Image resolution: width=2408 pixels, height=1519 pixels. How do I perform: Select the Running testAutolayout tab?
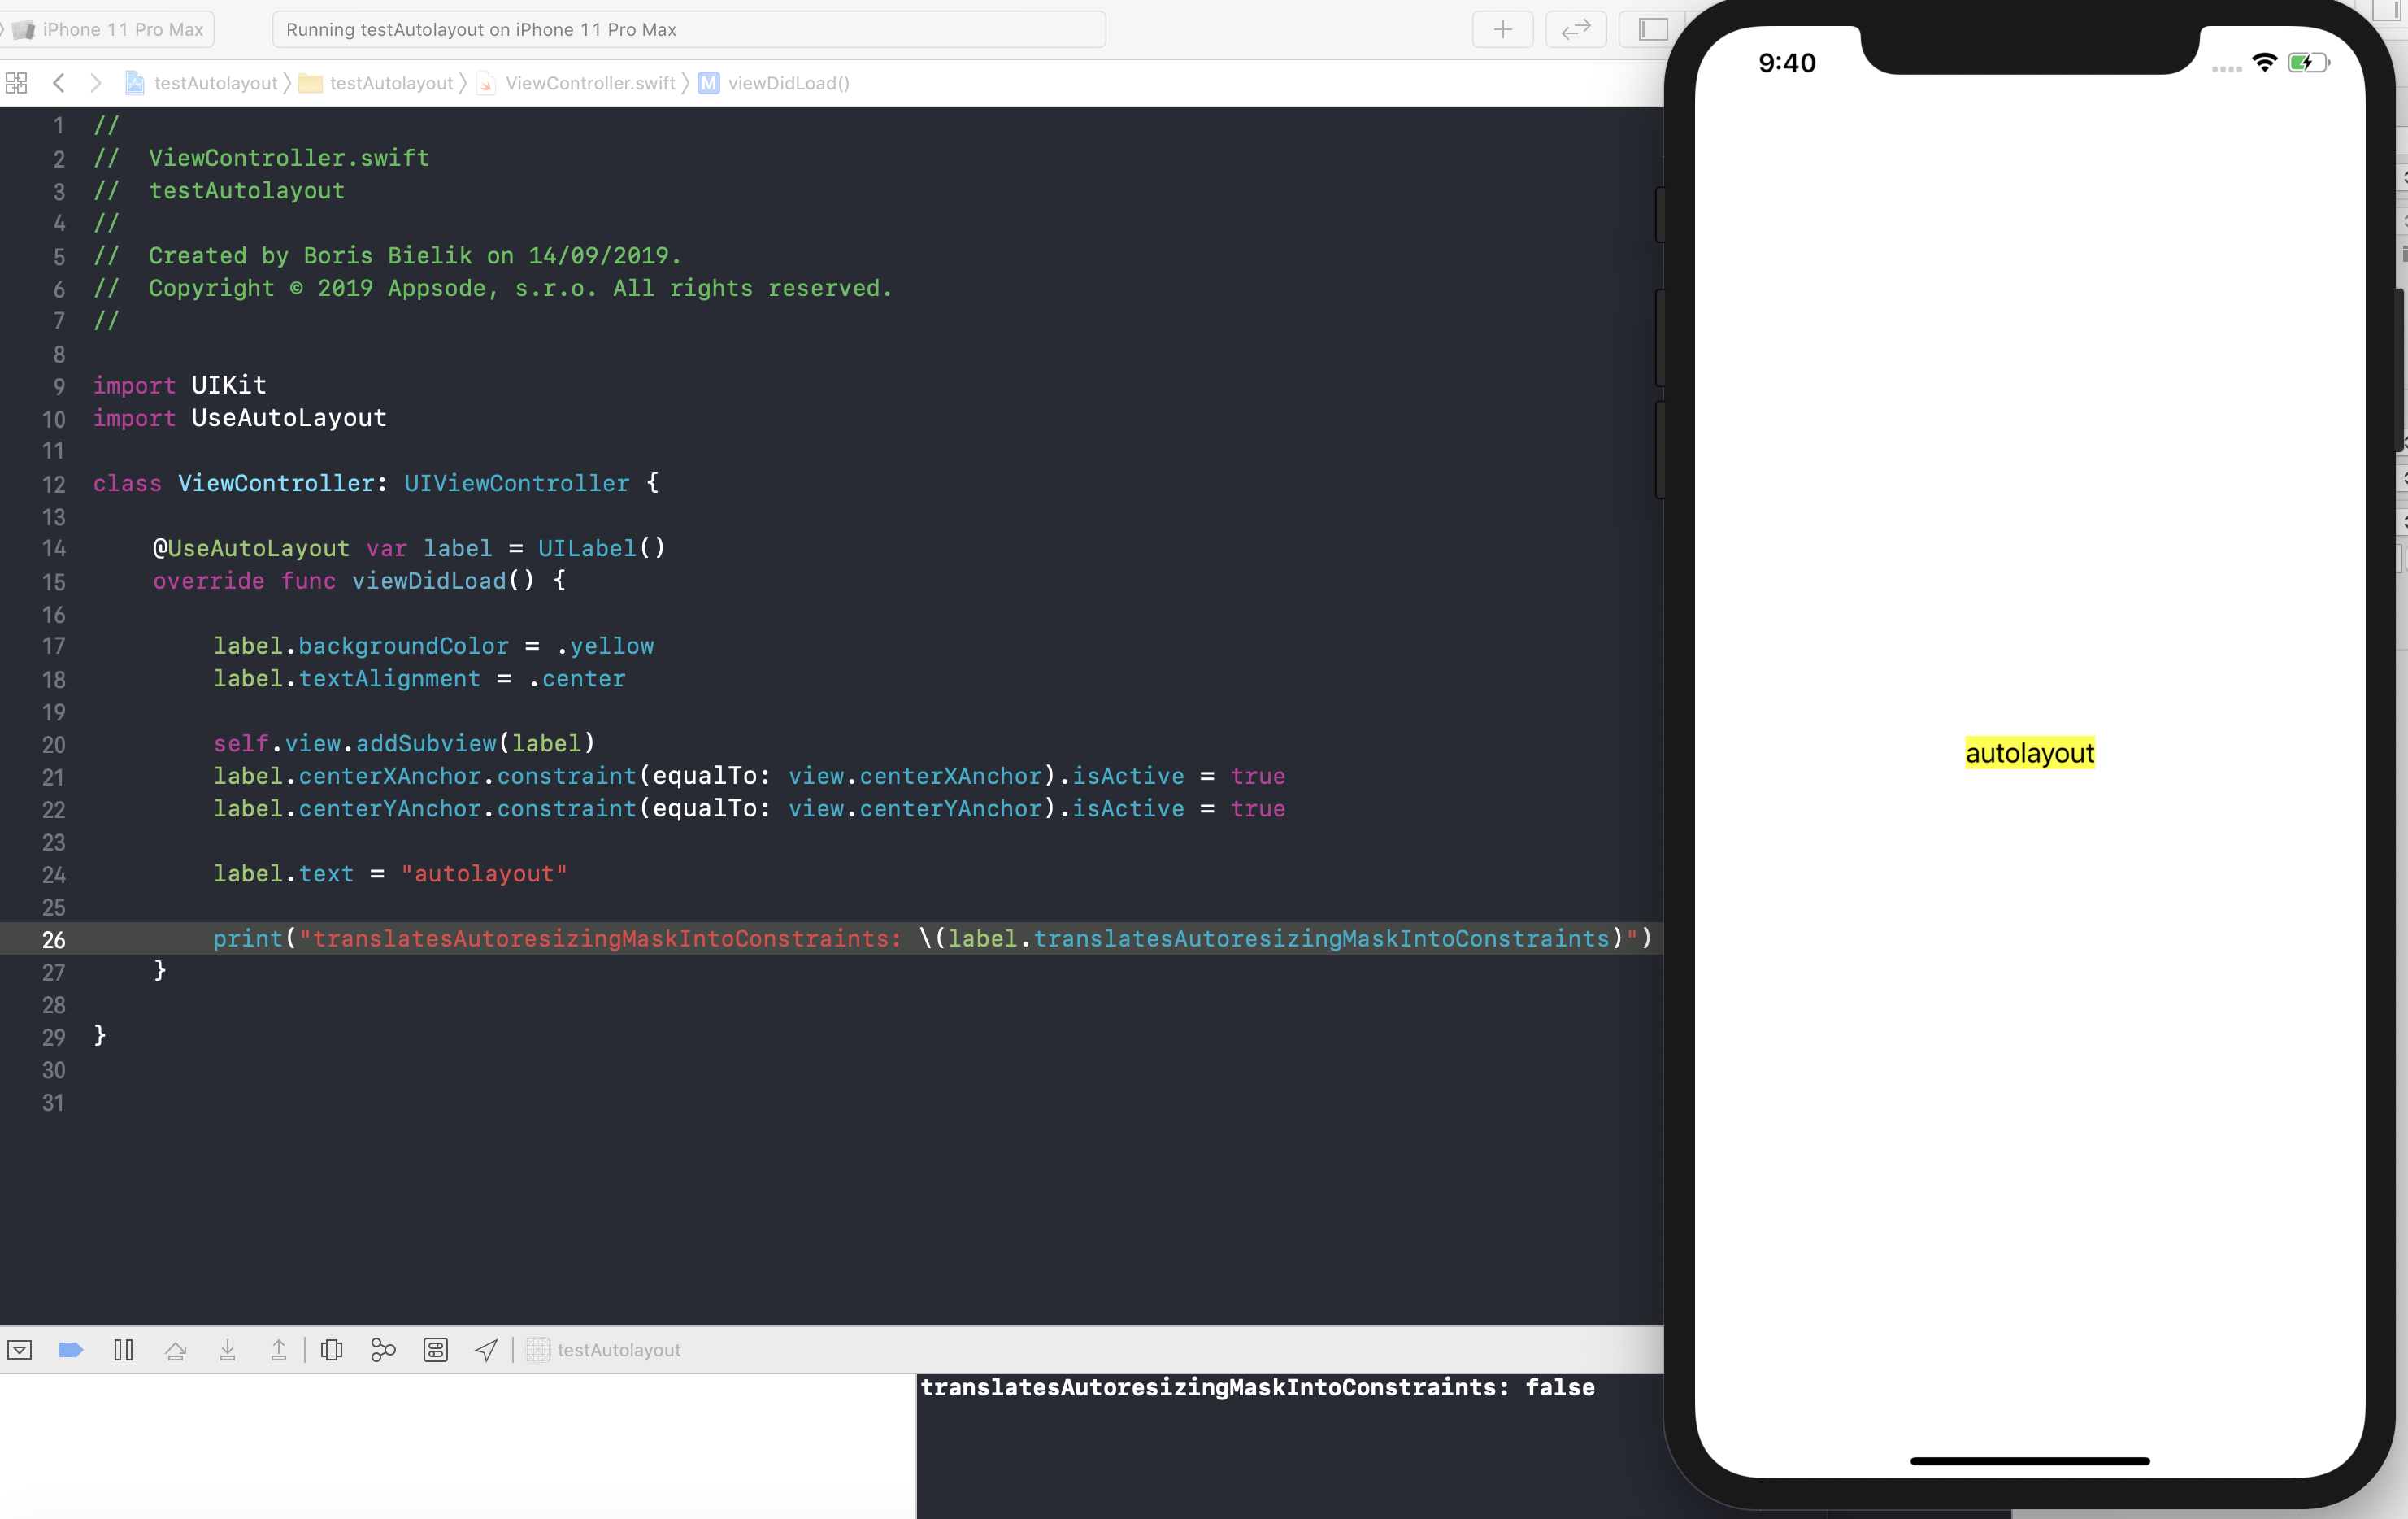click(x=684, y=28)
